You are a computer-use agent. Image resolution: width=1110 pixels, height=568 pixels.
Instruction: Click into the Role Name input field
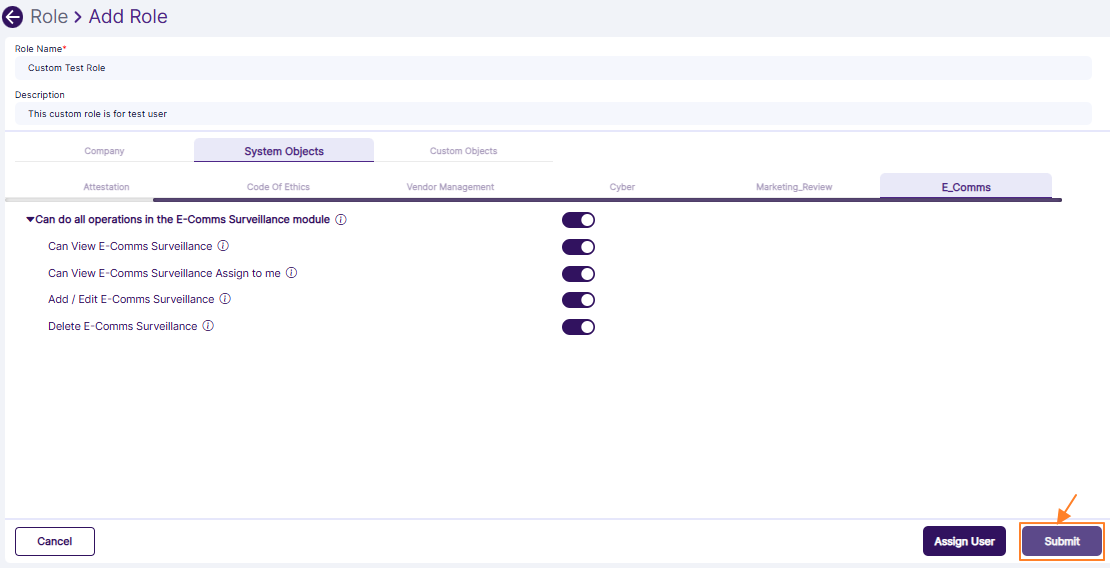pyautogui.click(x=552, y=68)
